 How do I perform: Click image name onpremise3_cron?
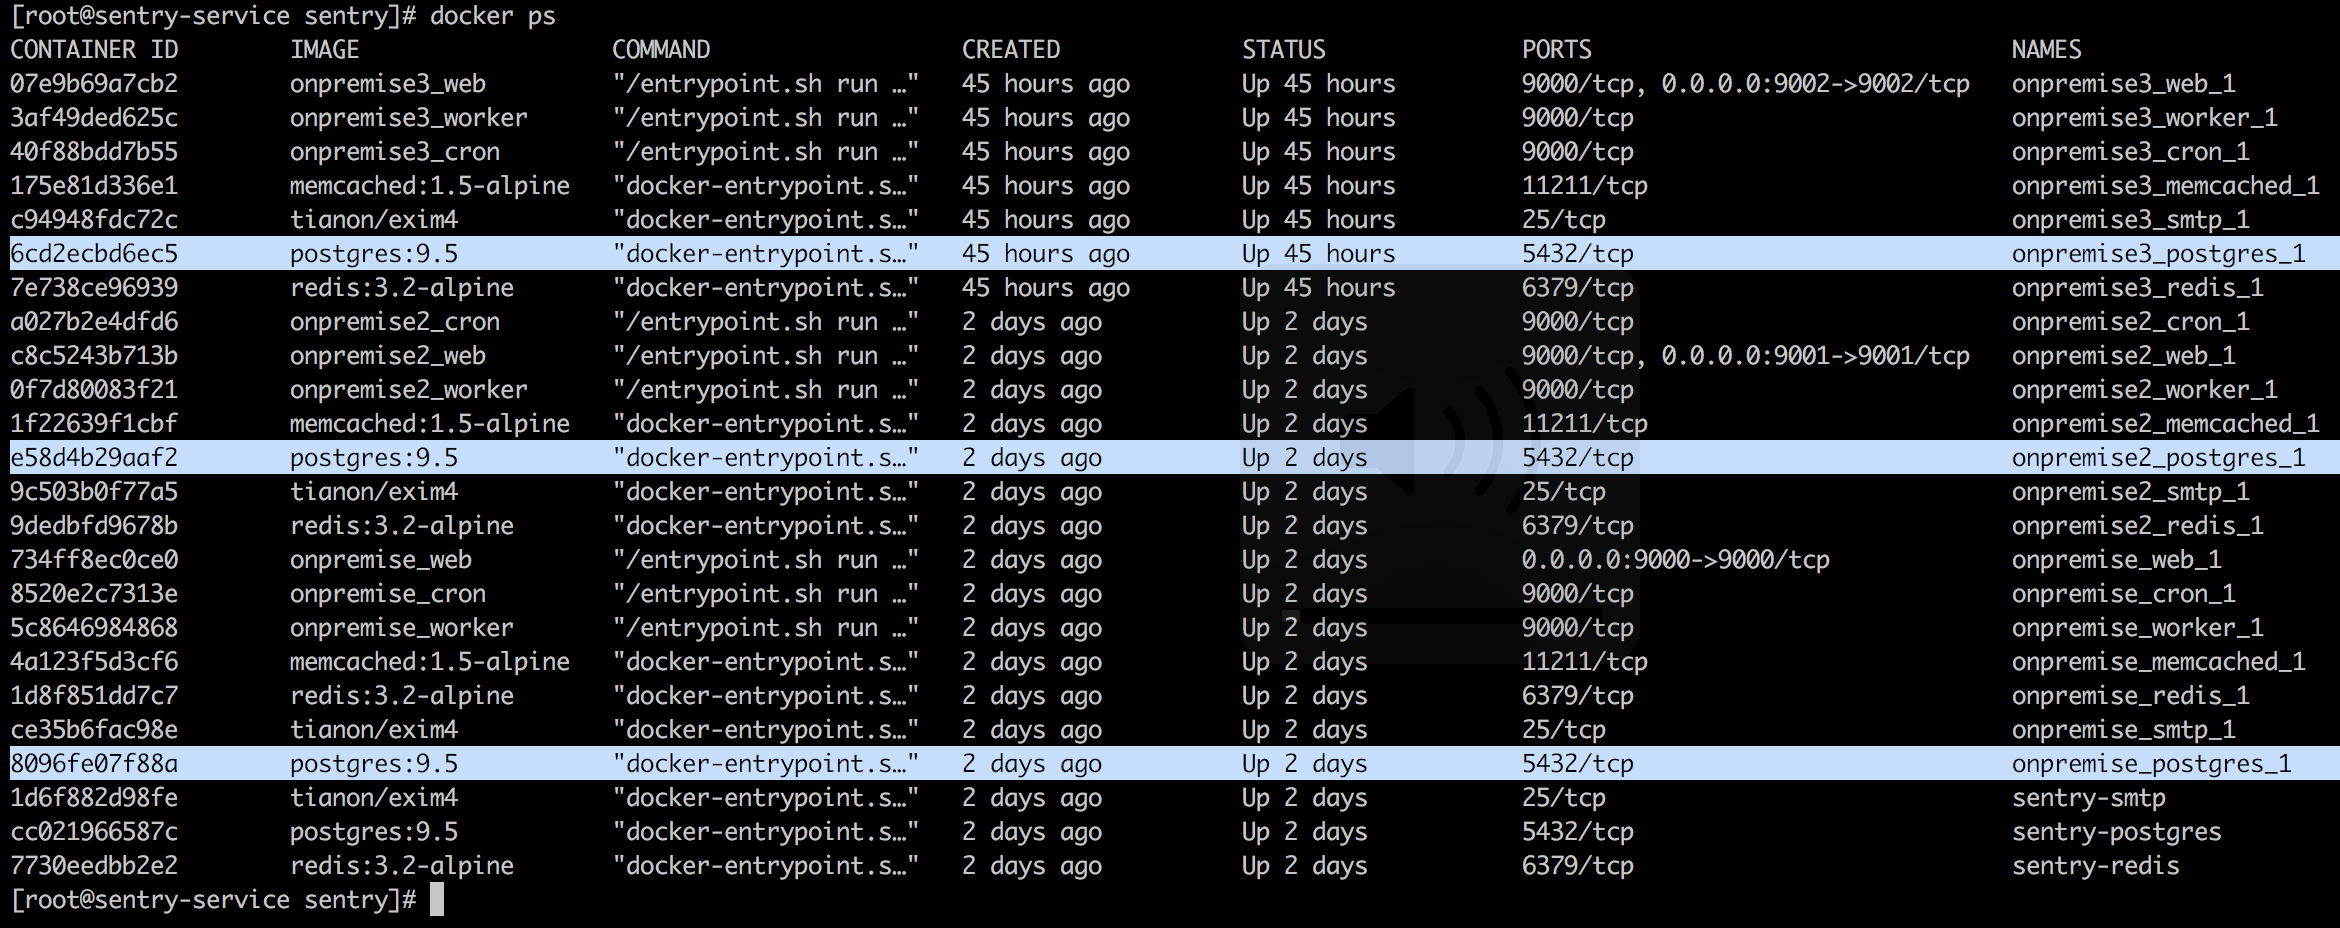(x=395, y=152)
